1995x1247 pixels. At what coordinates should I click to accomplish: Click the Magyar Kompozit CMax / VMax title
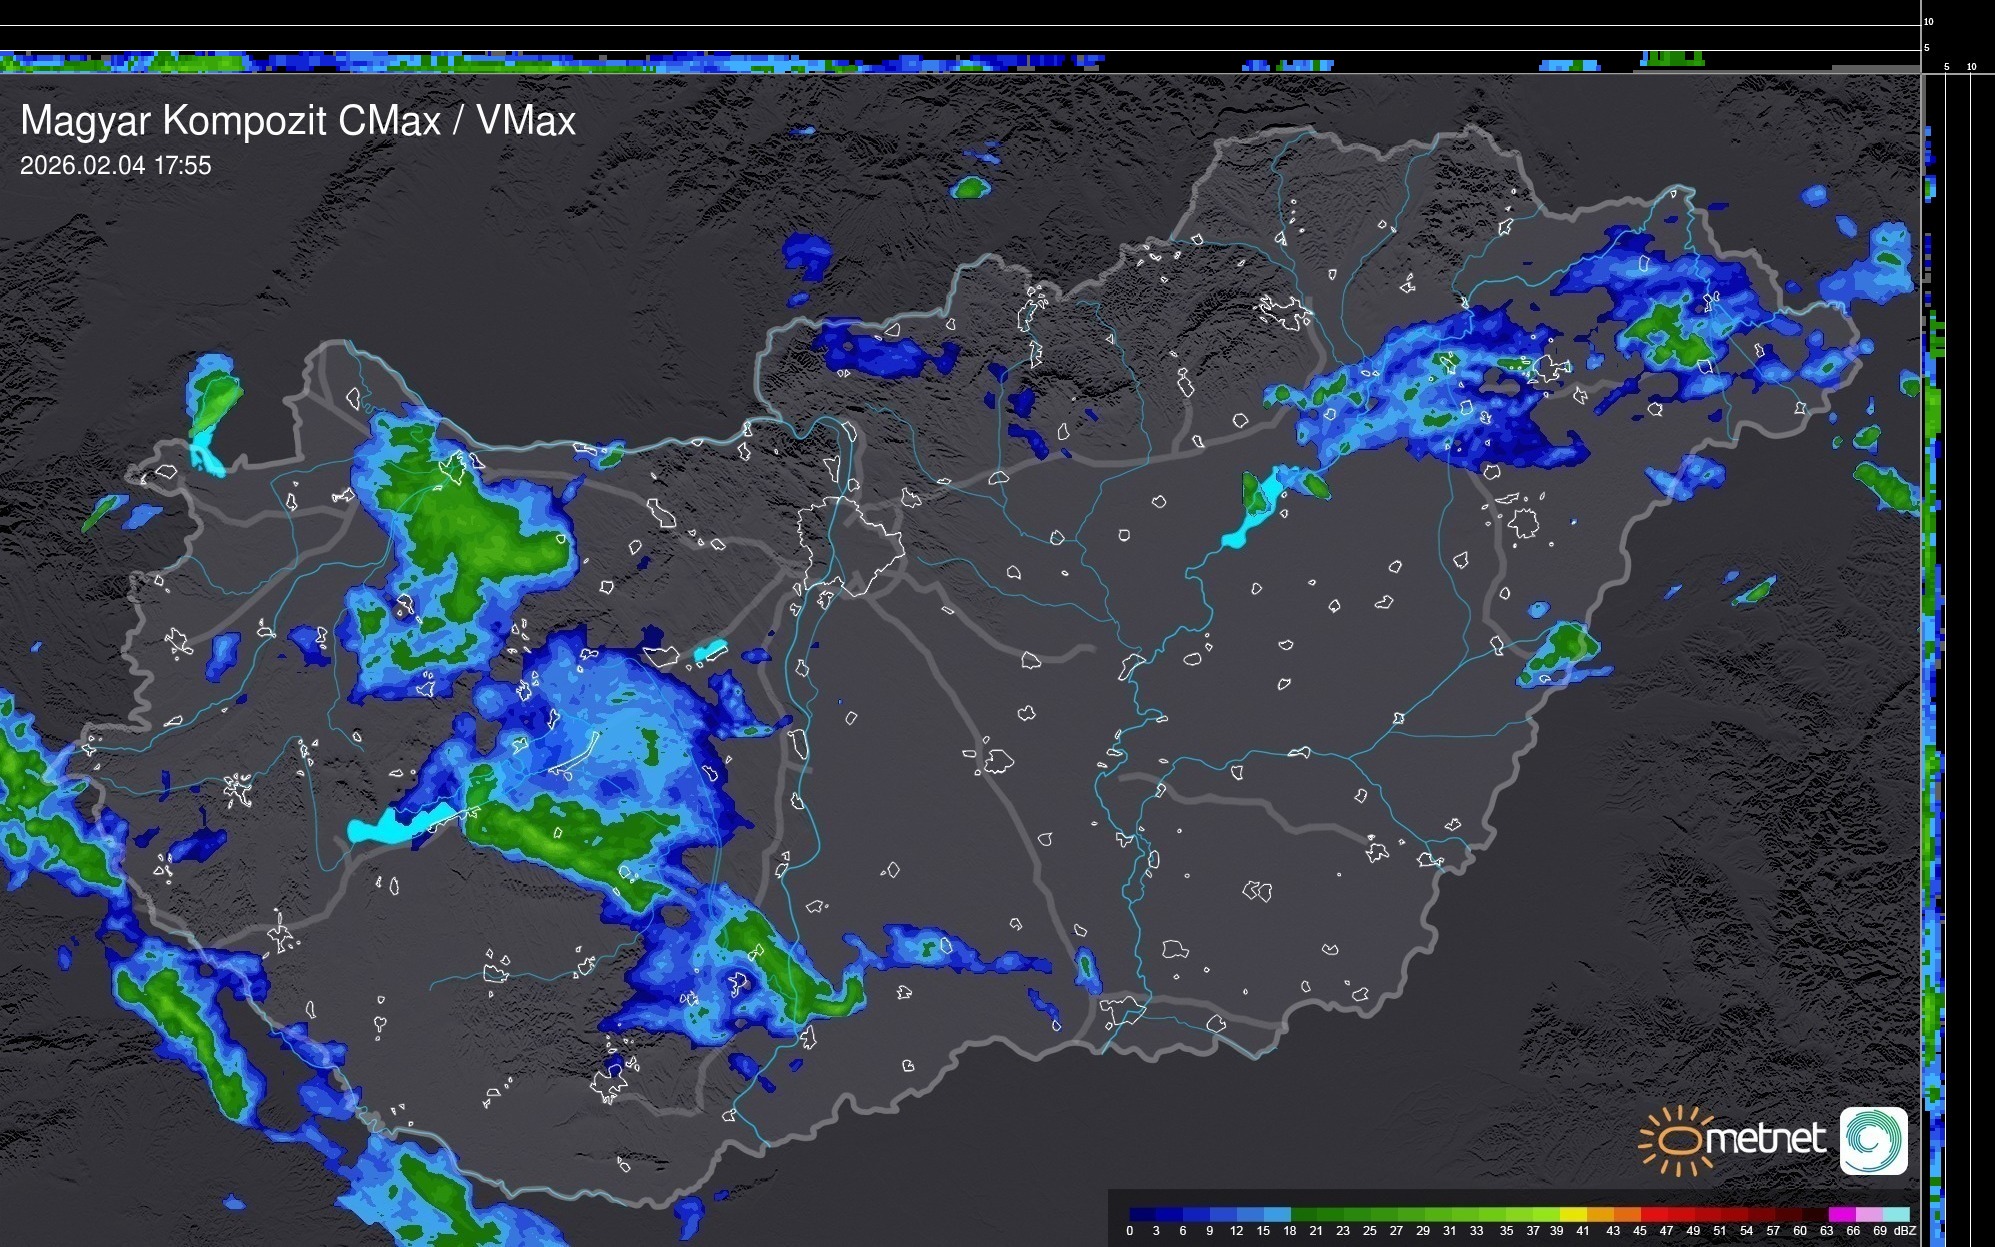298,120
